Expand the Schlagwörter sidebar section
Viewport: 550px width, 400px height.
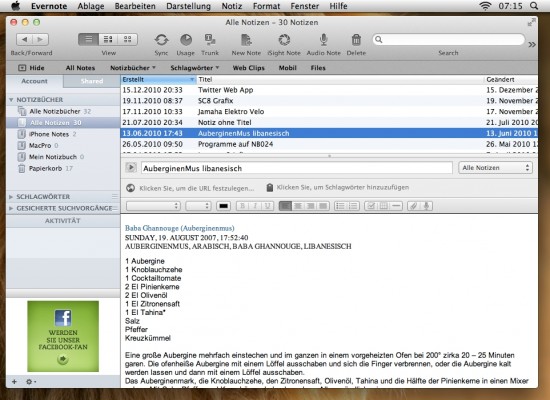point(11,197)
